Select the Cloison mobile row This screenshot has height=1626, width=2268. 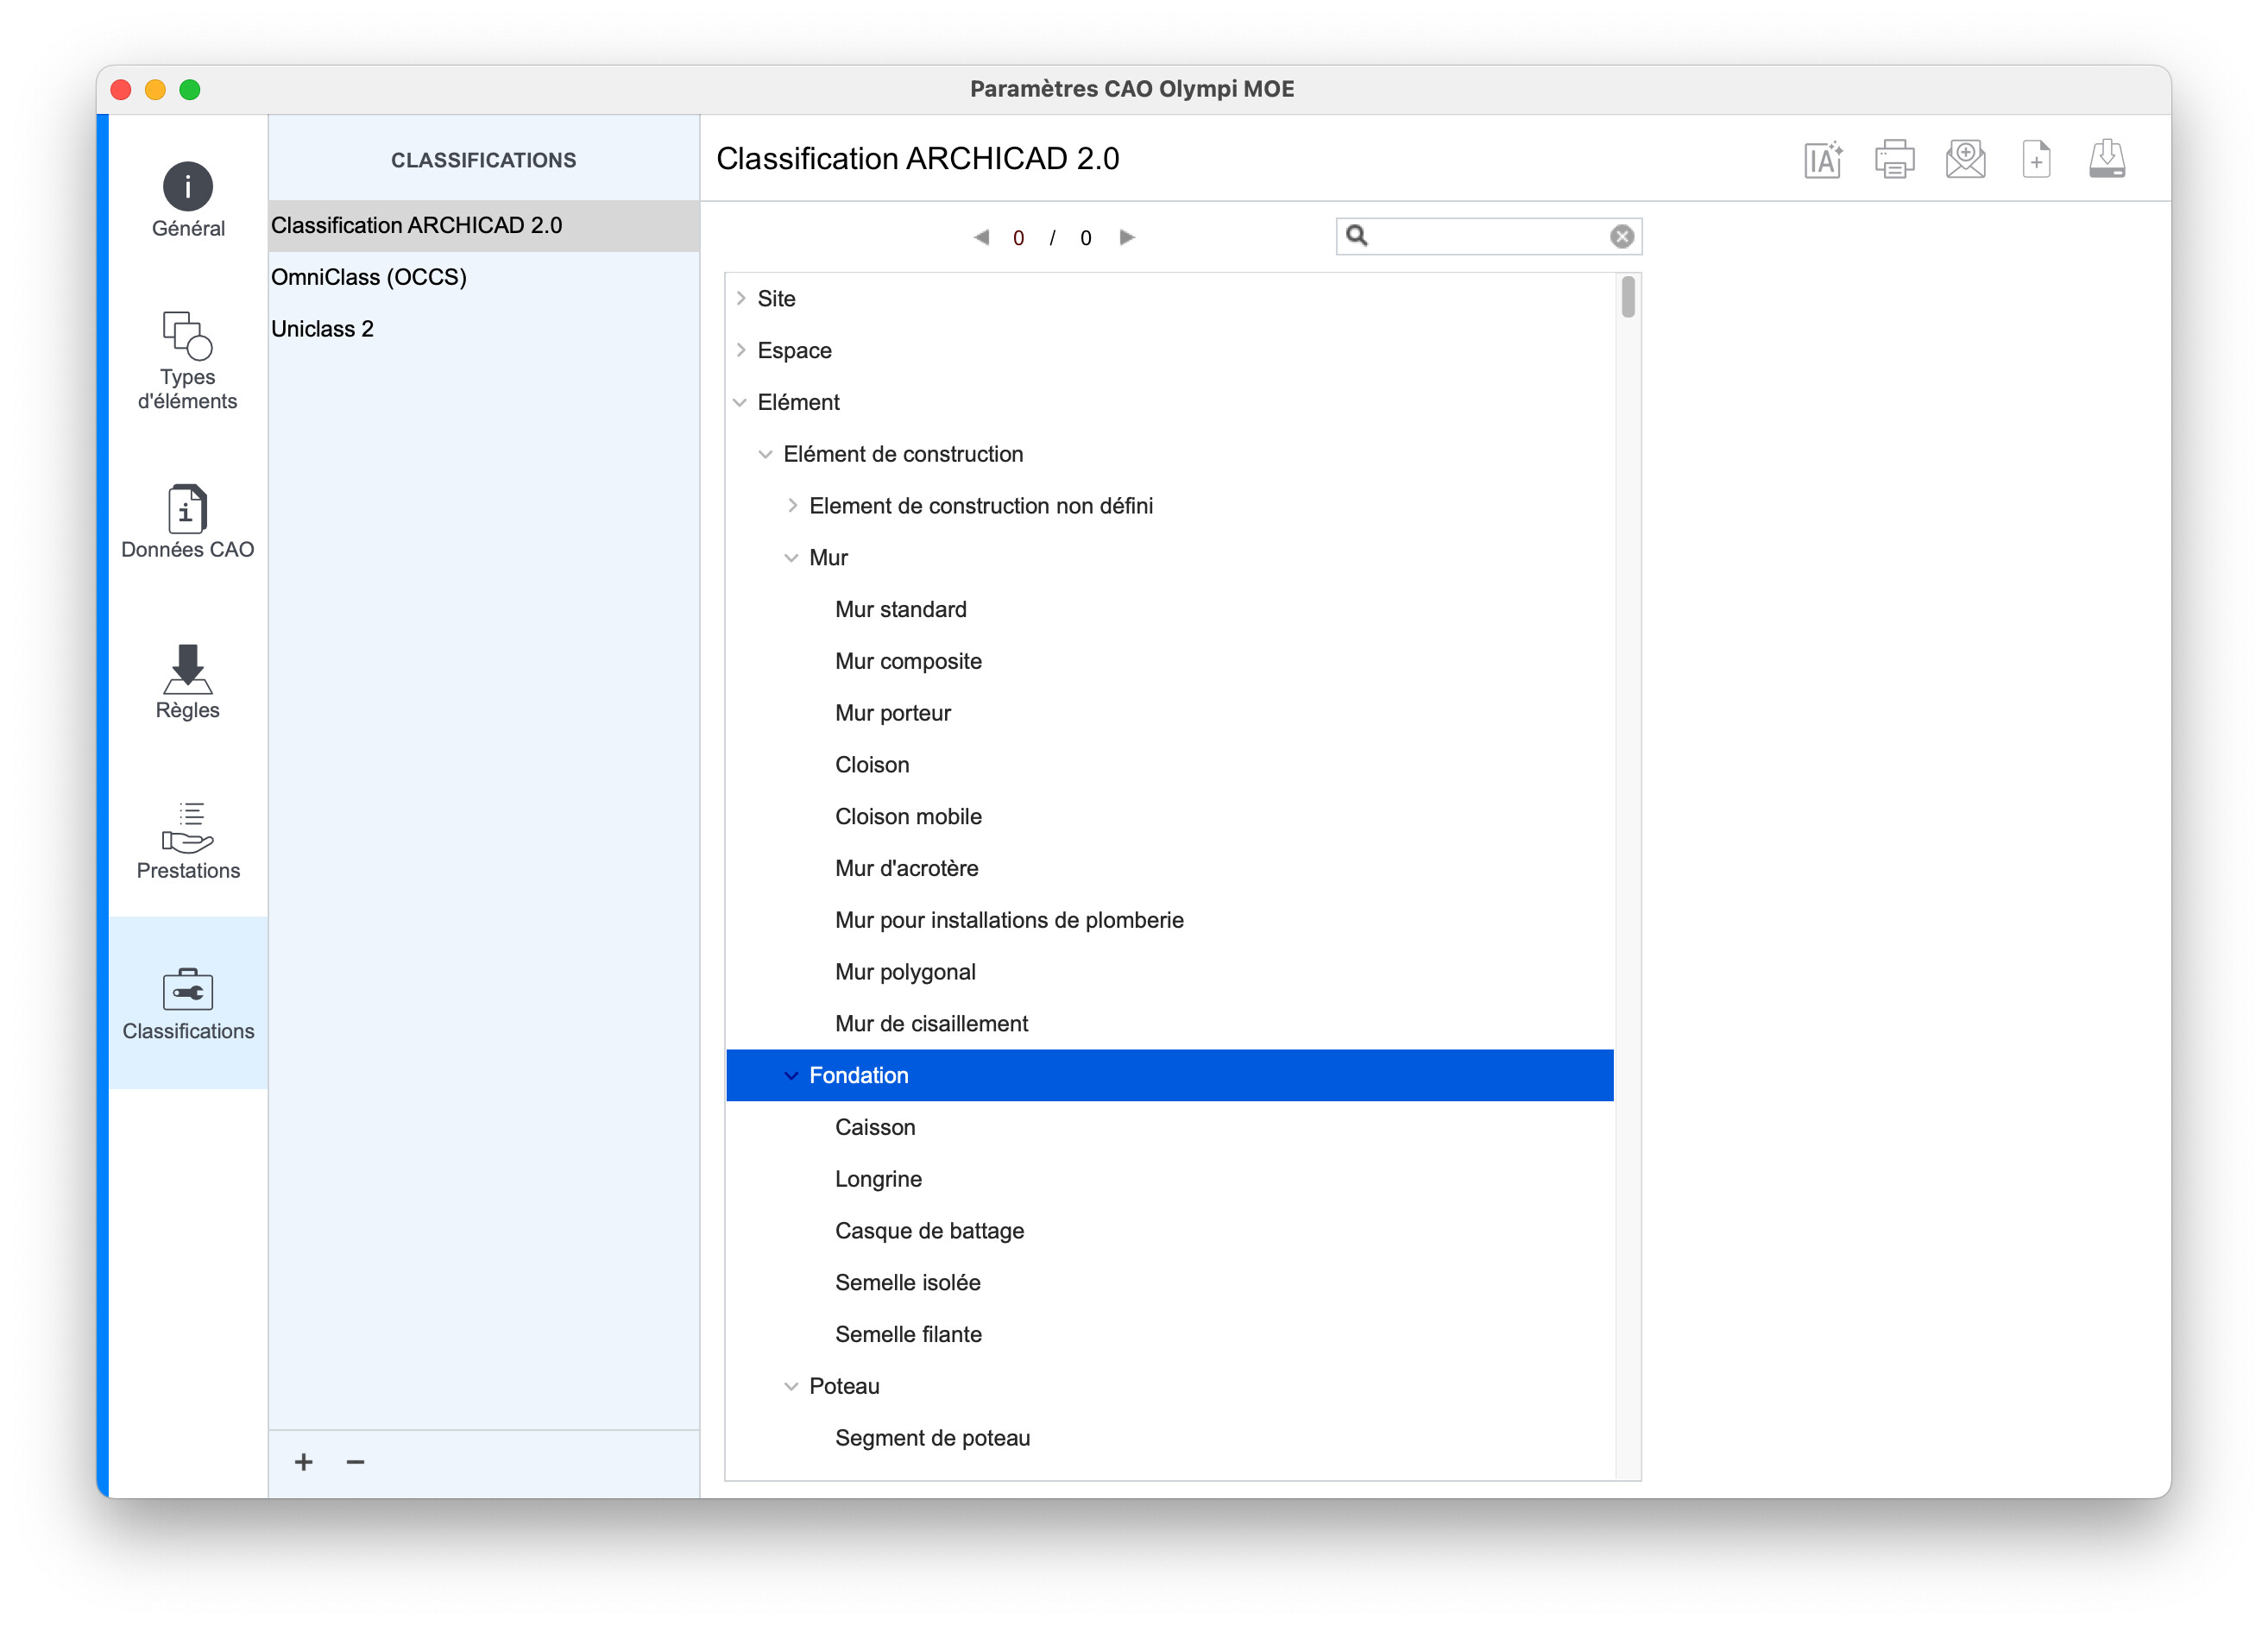pos(1170,817)
